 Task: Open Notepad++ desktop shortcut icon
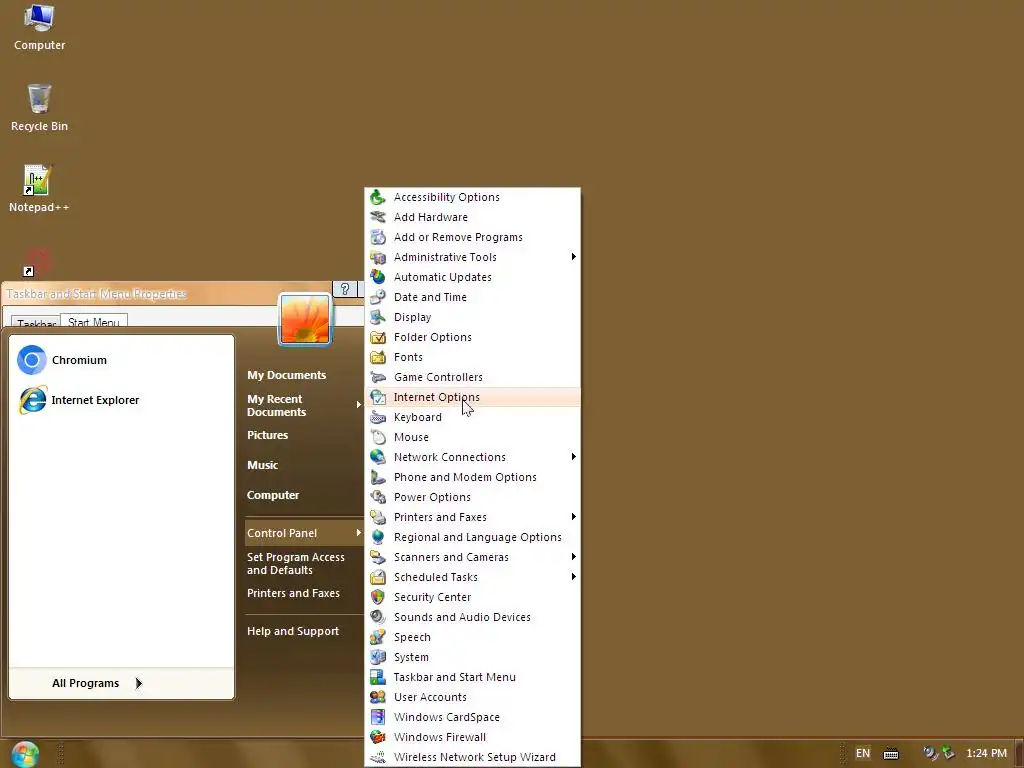coord(37,180)
